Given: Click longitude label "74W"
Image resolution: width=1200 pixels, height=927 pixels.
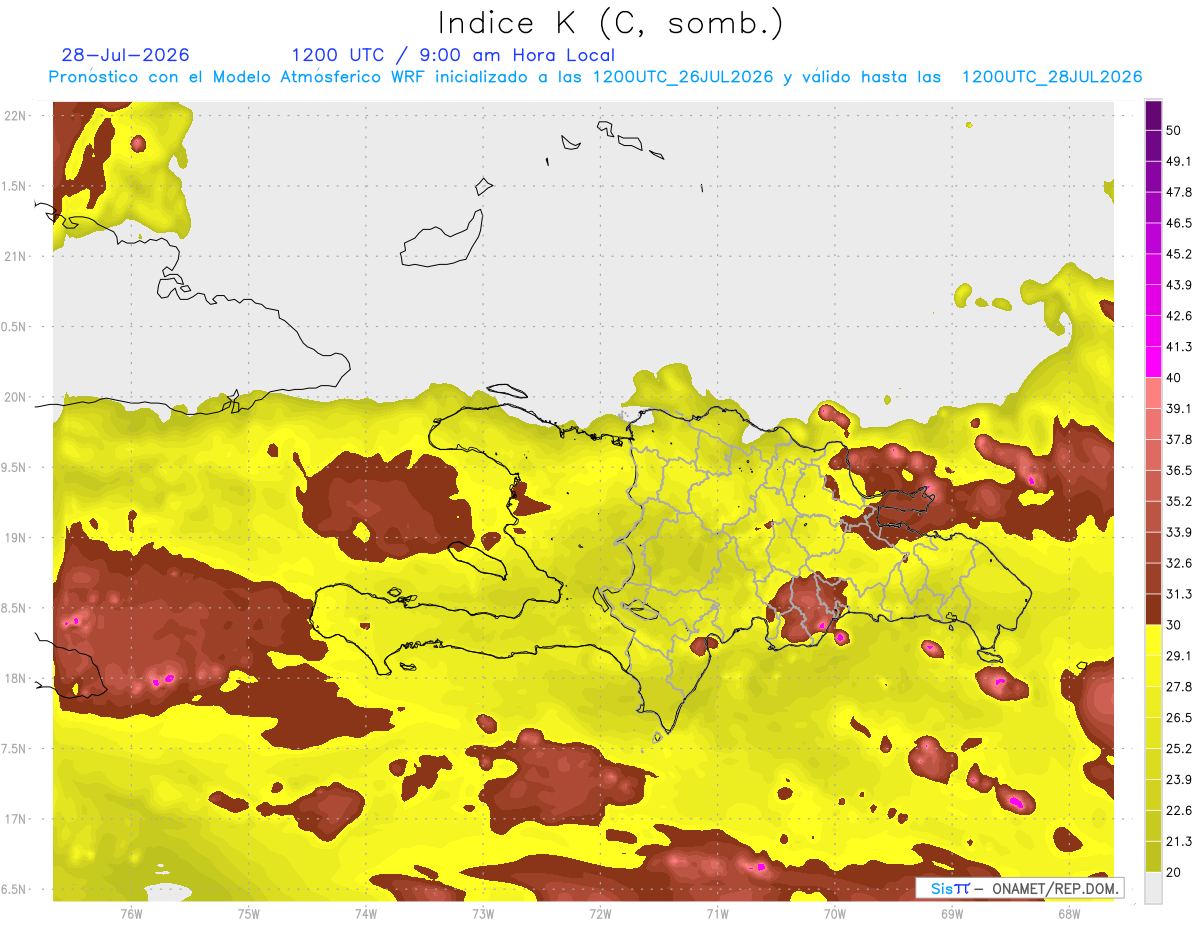Looking at the screenshot, I should [x=365, y=913].
